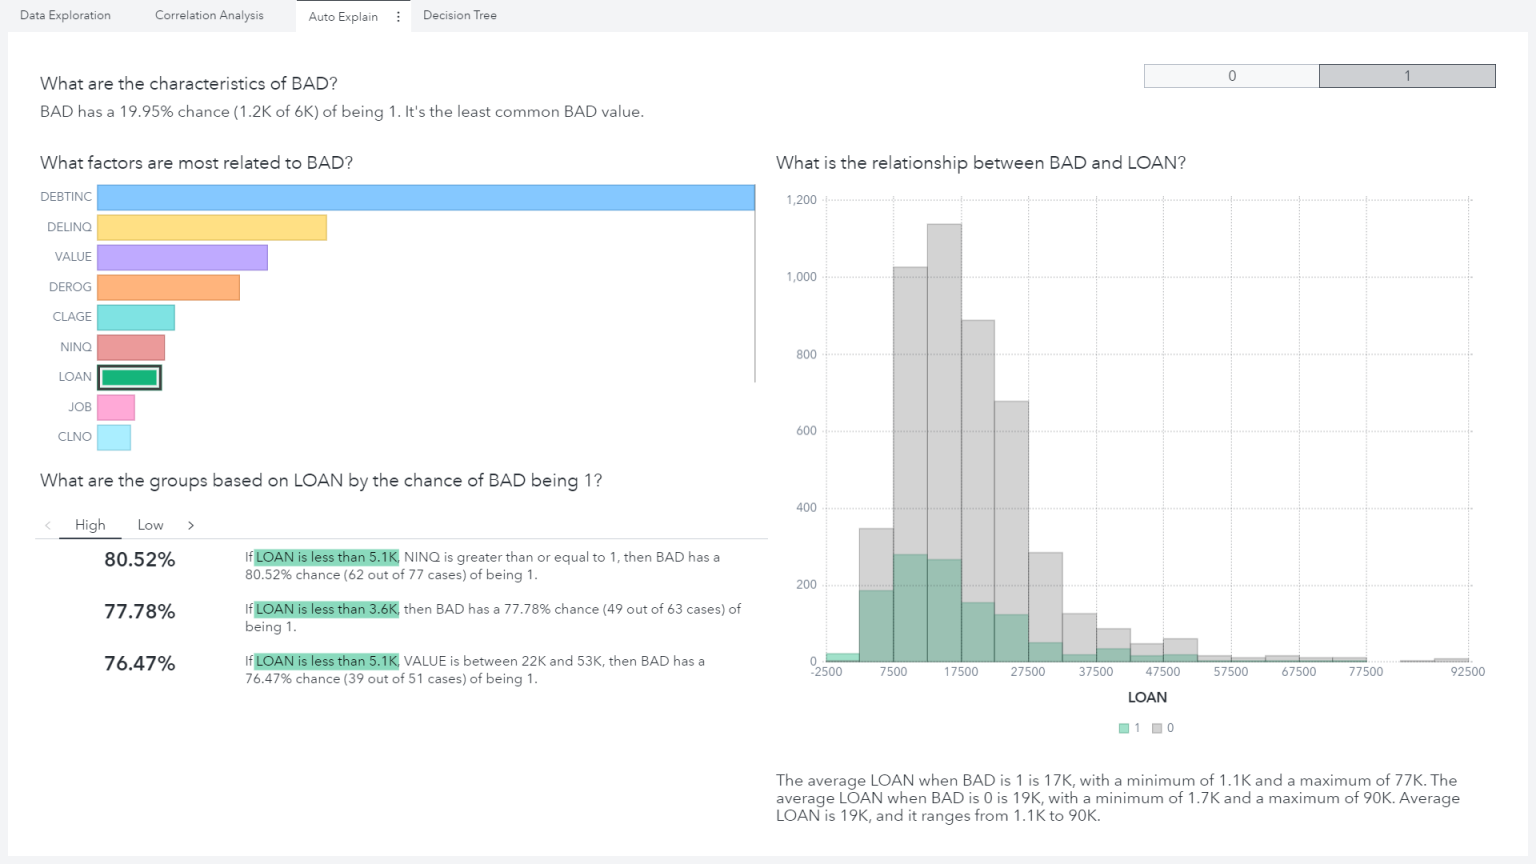Click the 80.52% group description text
The height and width of the screenshot is (864, 1536).
(x=482, y=566)
